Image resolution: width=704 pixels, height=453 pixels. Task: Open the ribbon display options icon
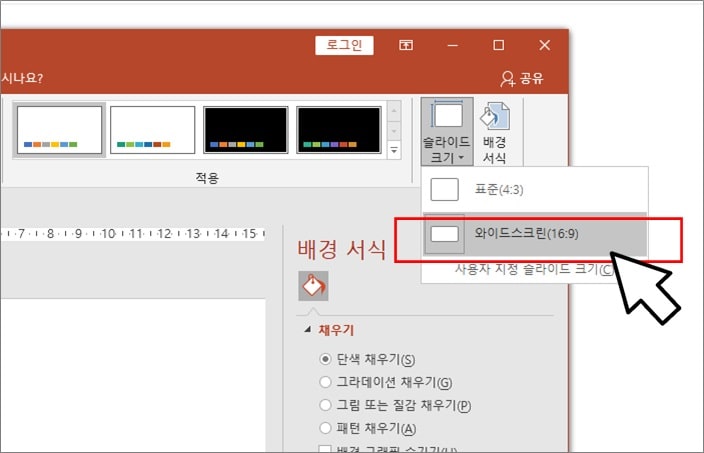point(406,45)
